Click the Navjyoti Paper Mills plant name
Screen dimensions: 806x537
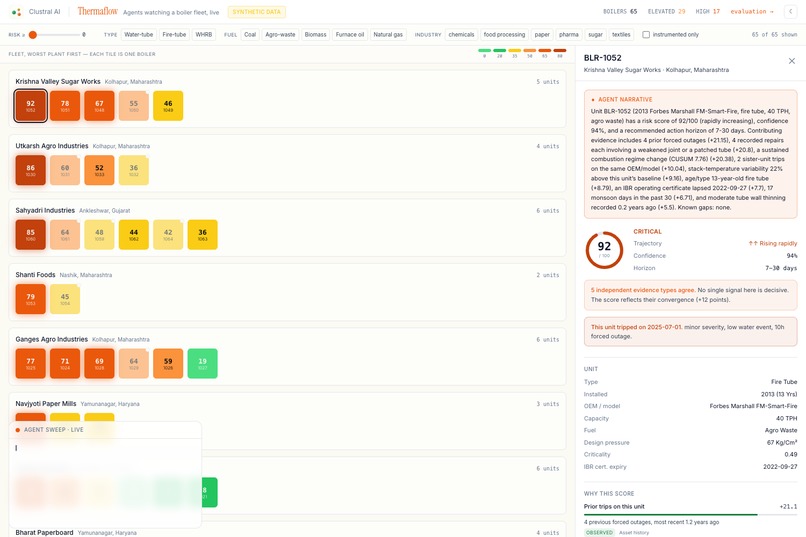[46, 403]
